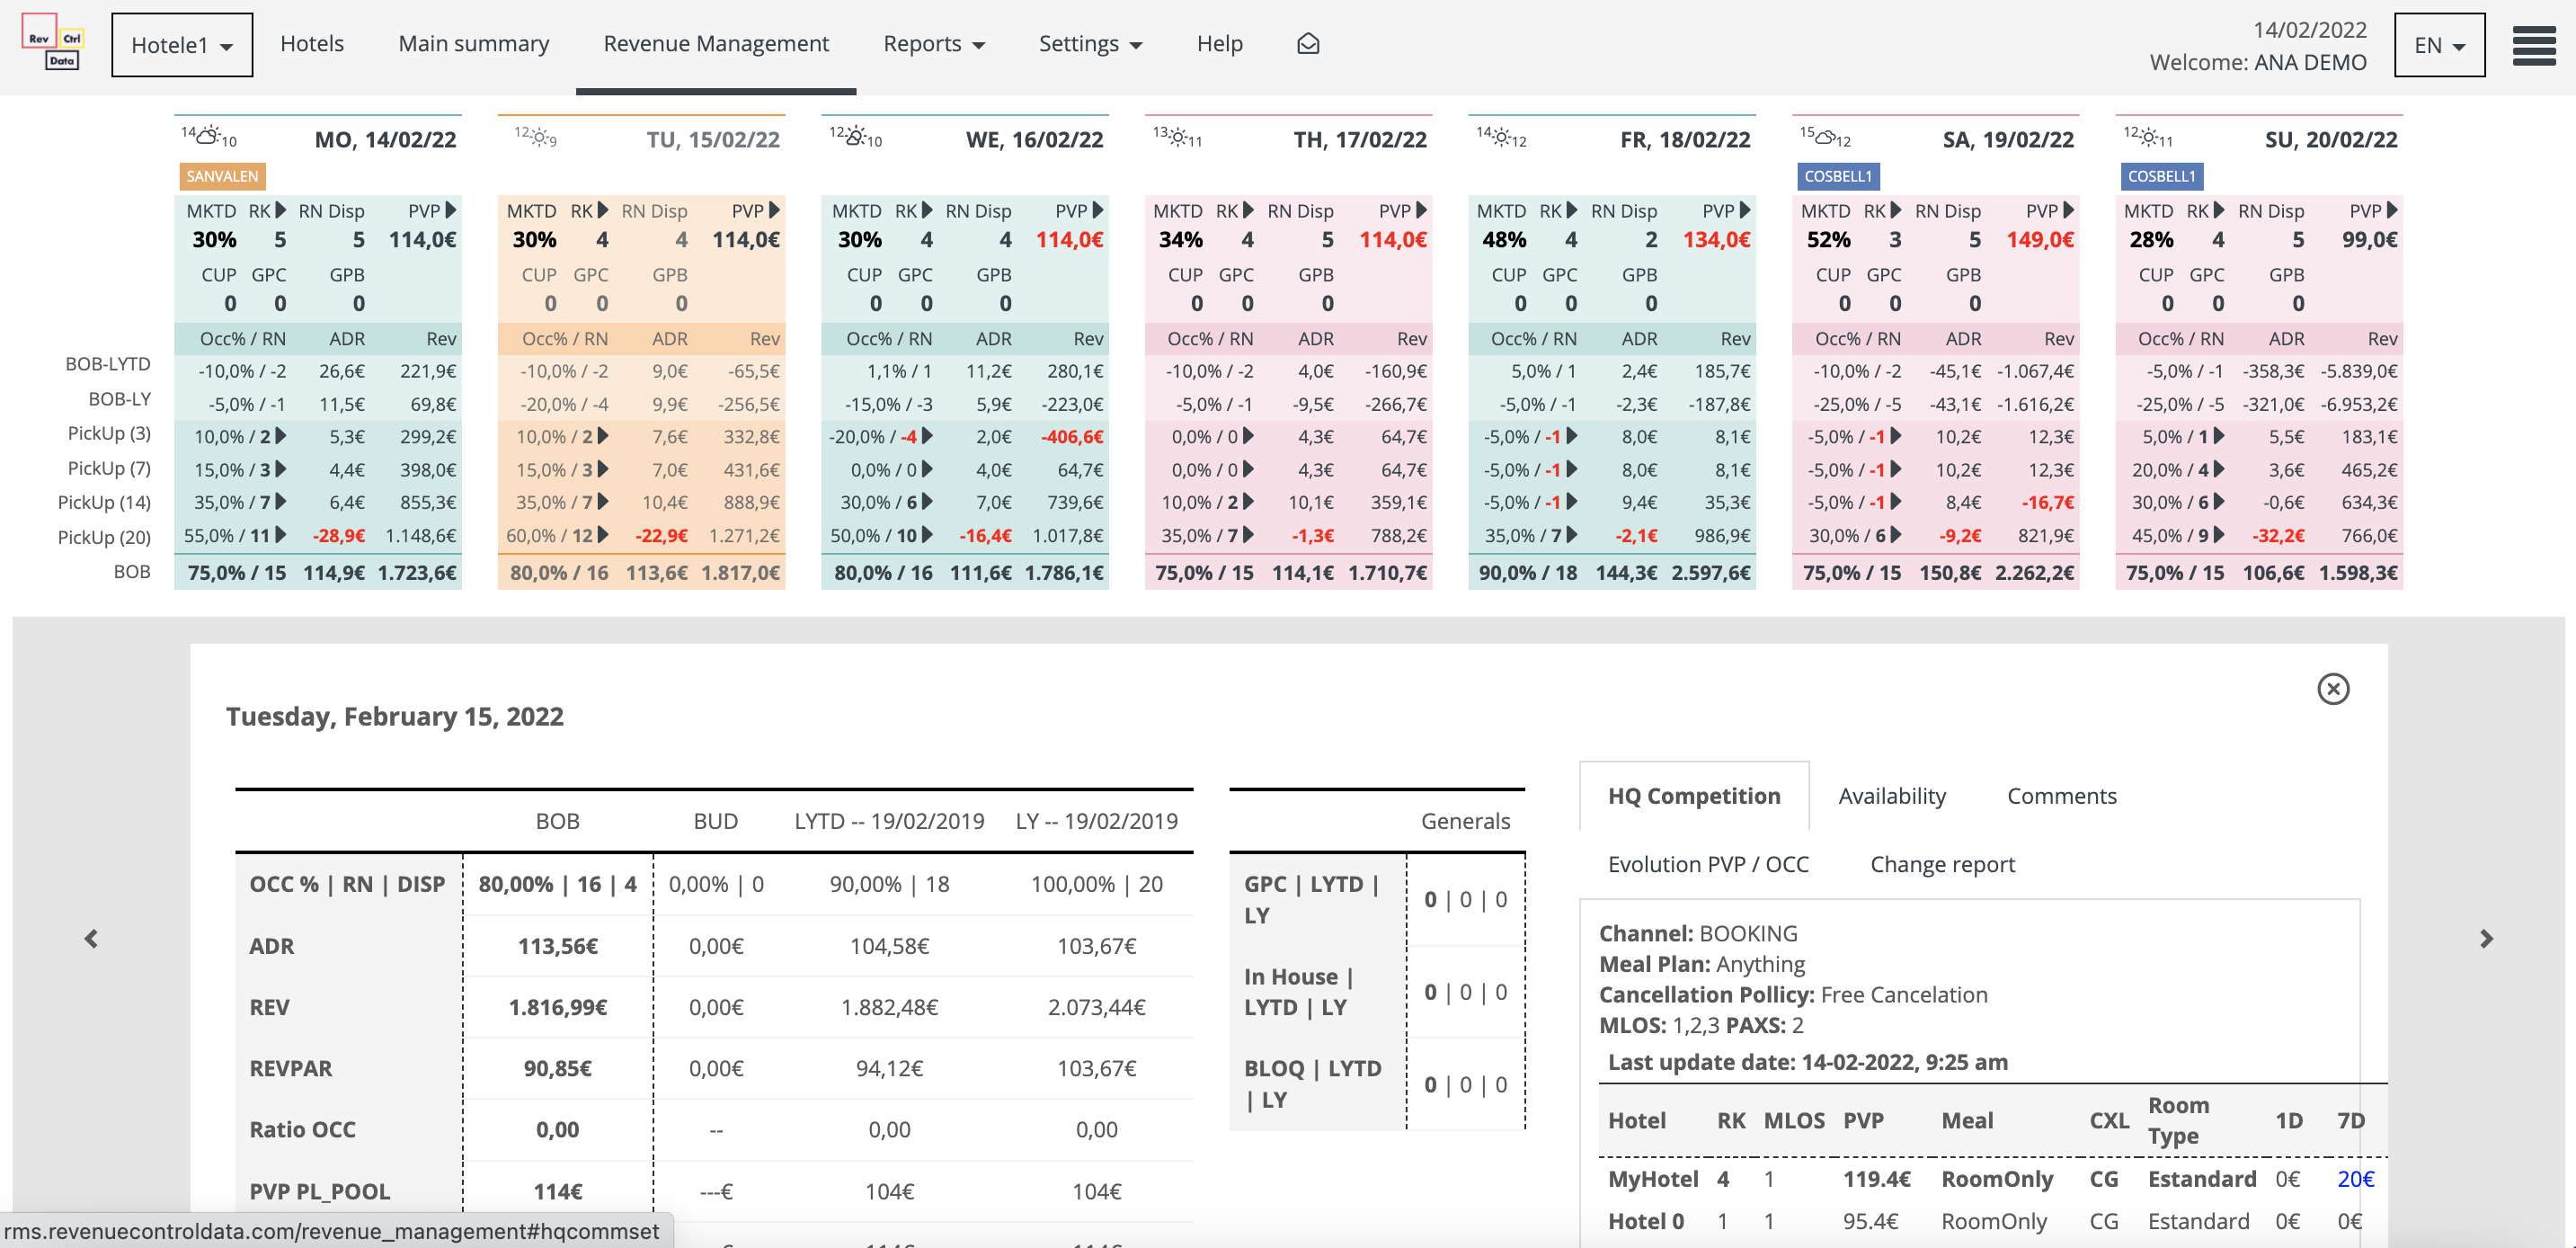Image resolution: width=2576 pixels, height=1248 pixels.
Task: Expand PickUp (20) arrow on Wednesday 16/02/22
Action: 928,535
